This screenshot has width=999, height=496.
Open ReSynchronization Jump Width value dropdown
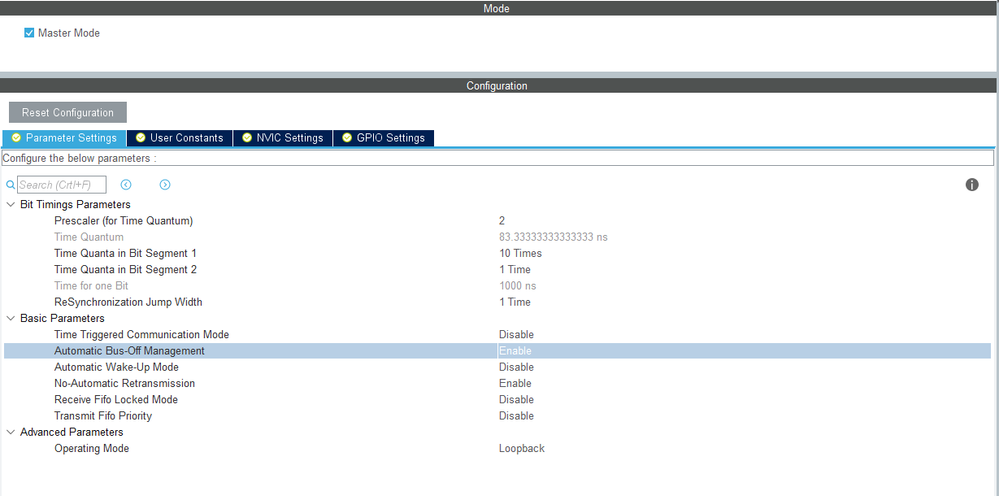(x=515, y=302)
